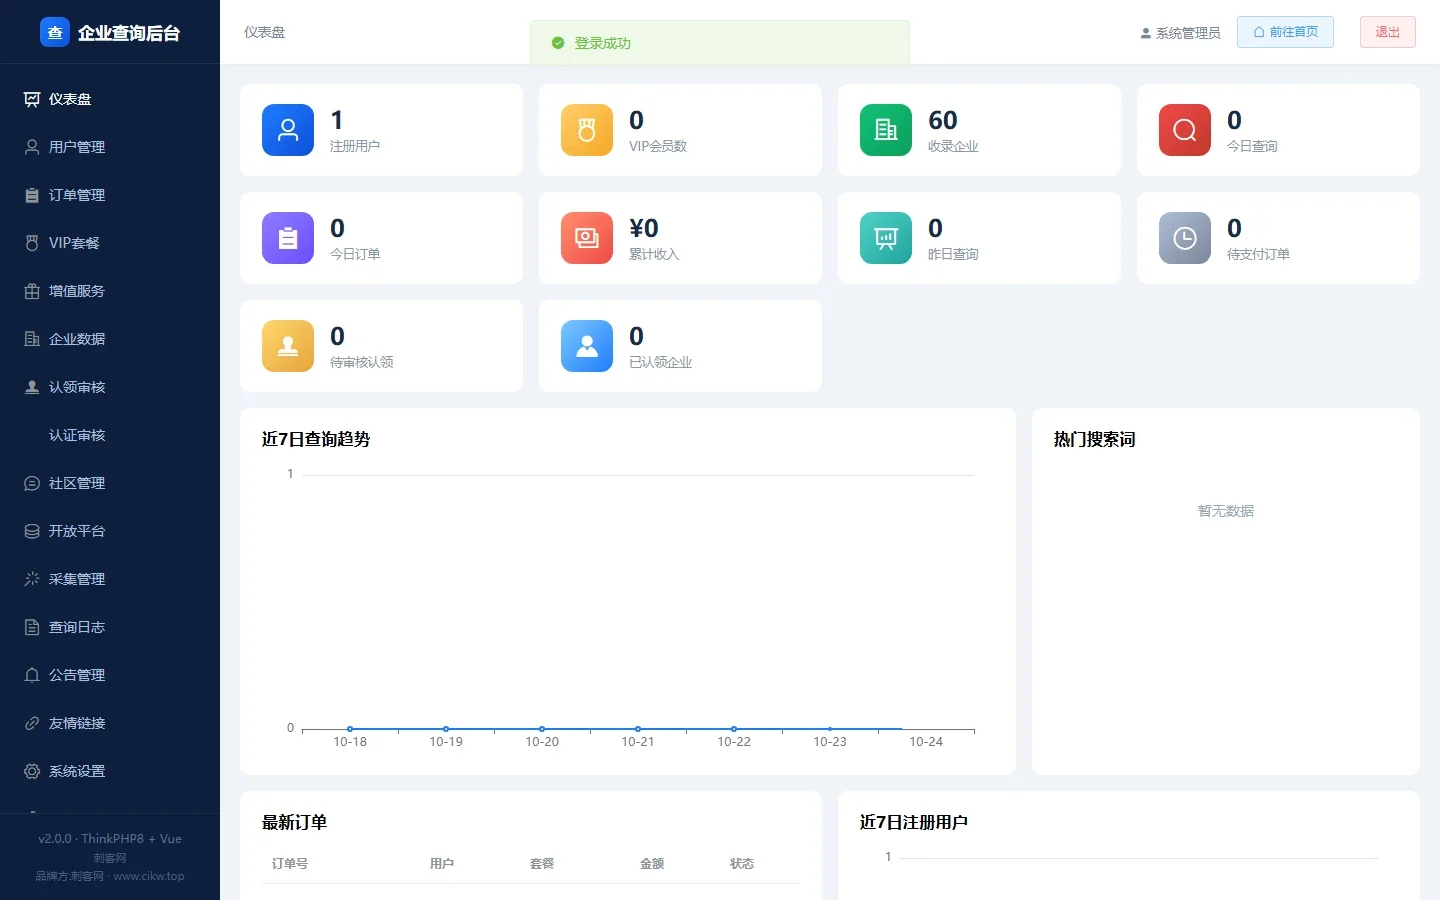The image size is (1440, 900).
Task: Click the blue 已认领企业 person icon
Action: tap(587, 346)
